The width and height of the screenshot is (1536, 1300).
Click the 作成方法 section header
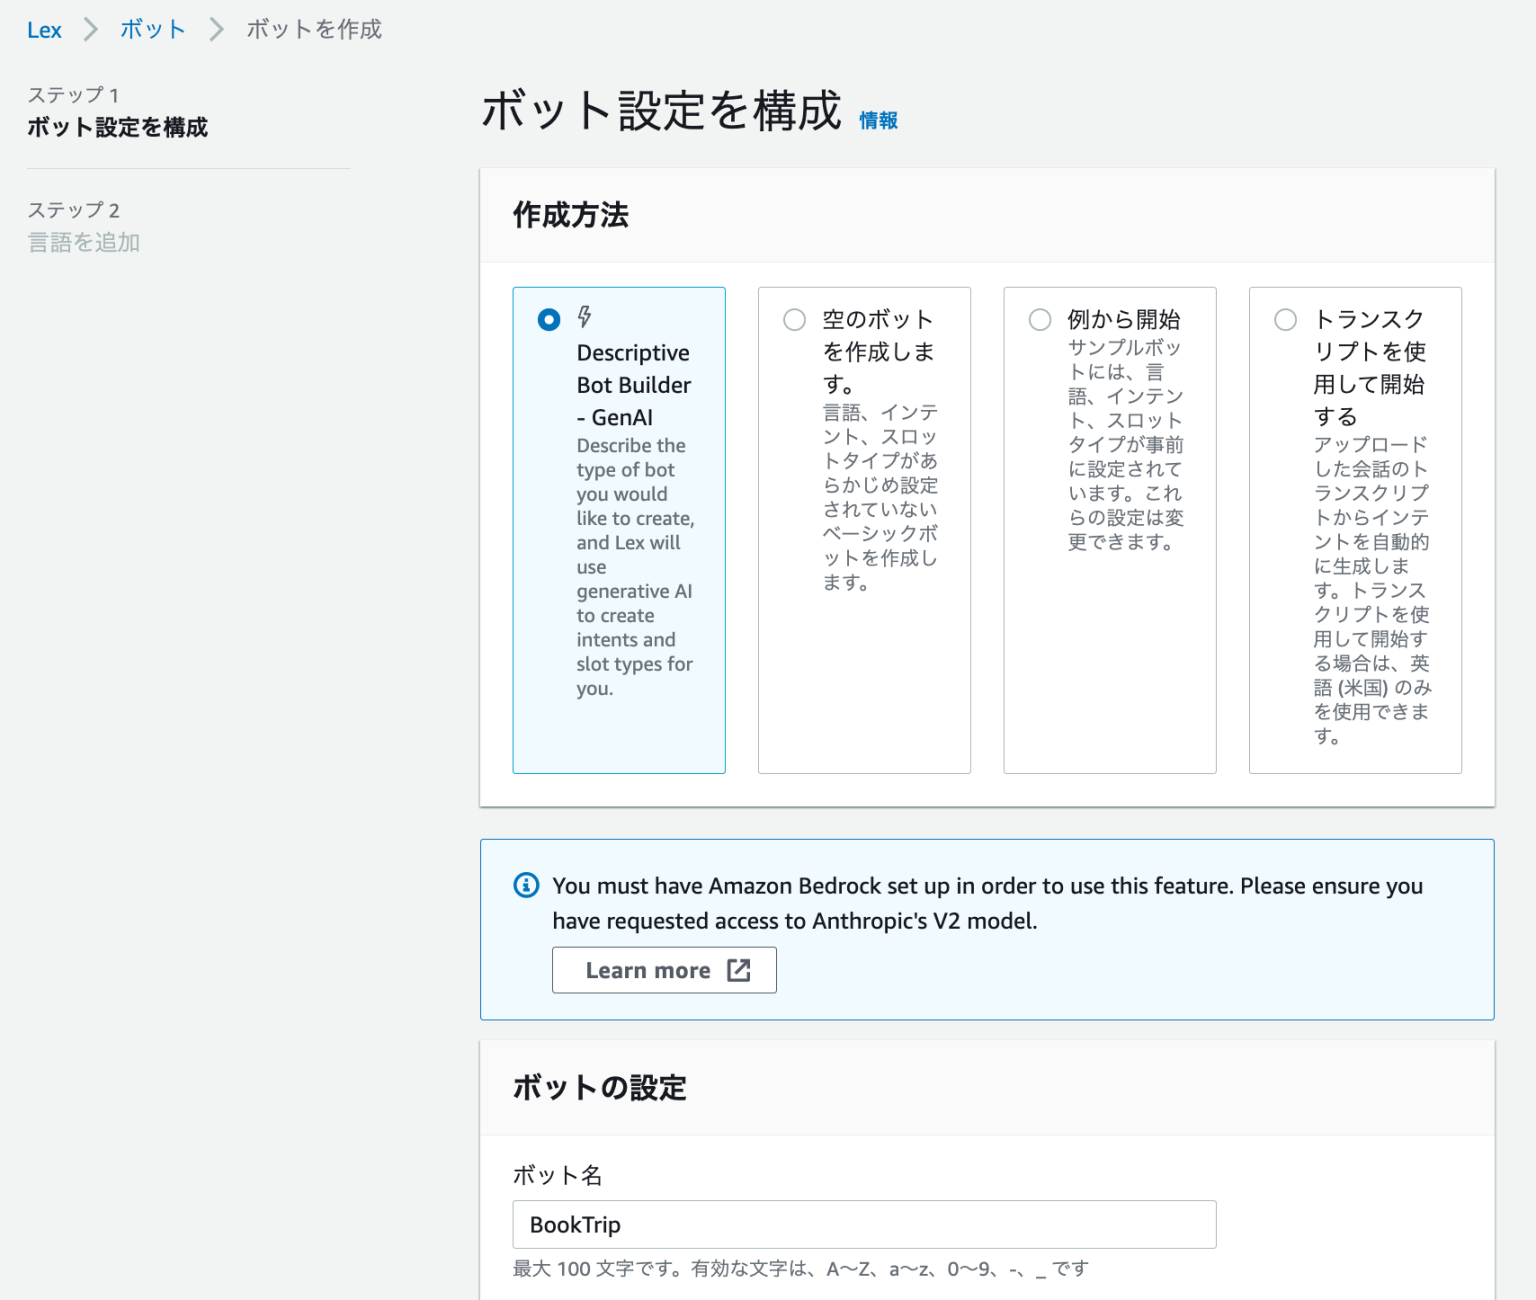pos(570,215)
